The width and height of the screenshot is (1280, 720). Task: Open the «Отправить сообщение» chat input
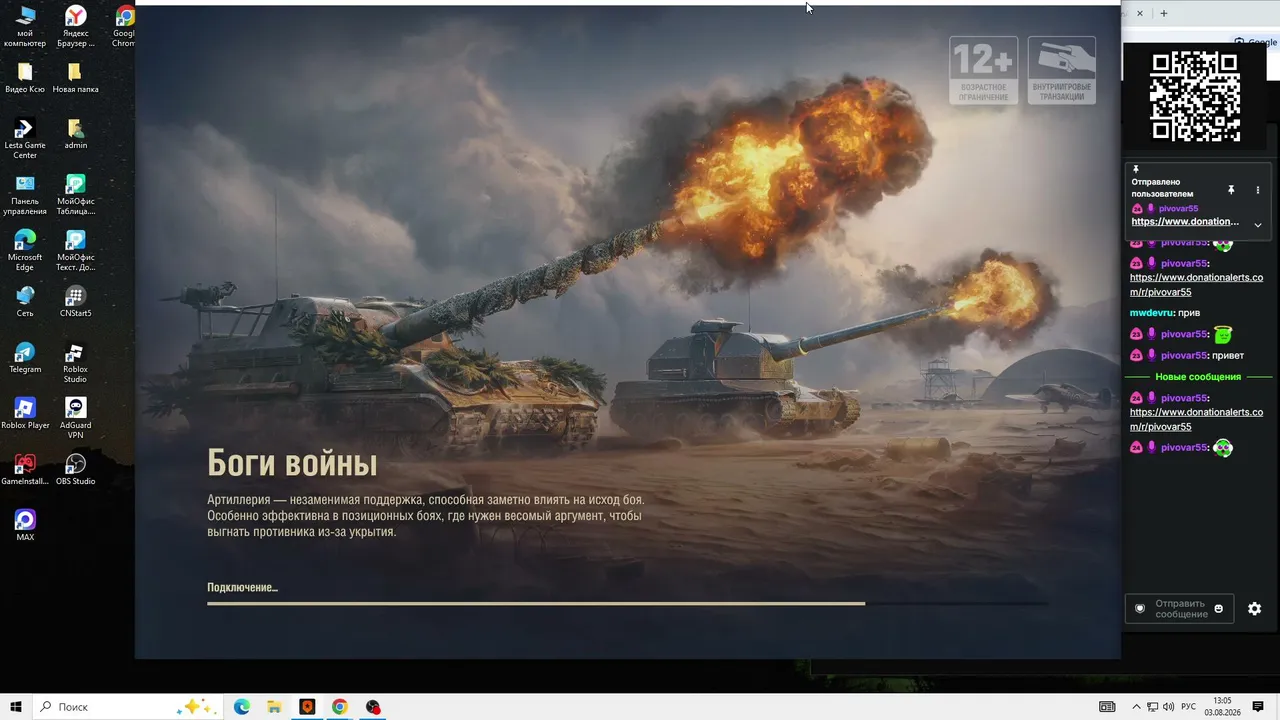coord(1180,608)
